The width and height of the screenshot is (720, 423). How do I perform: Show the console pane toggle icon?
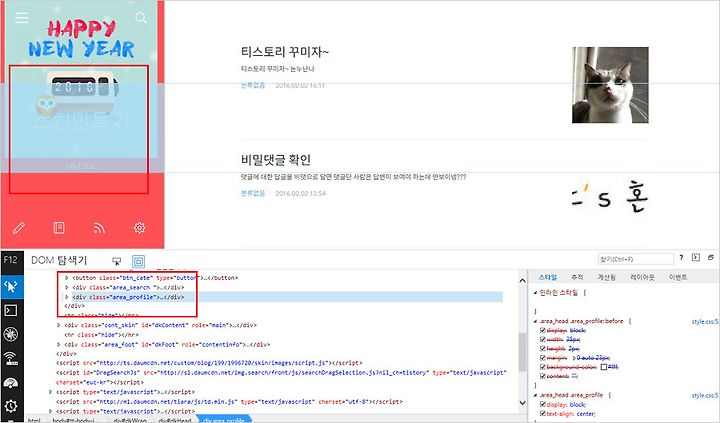[x=696, y=258]
